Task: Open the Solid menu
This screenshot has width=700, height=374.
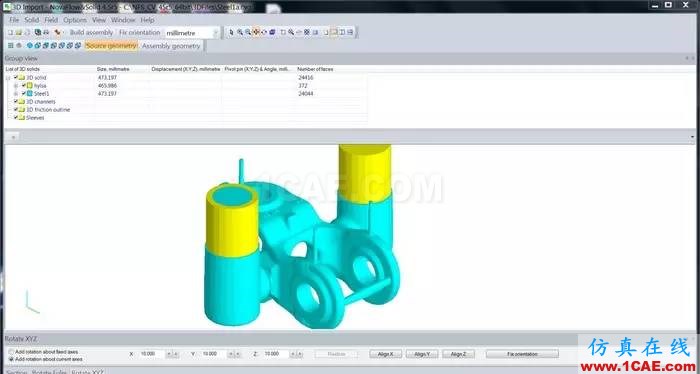Action: click(32, 20)
